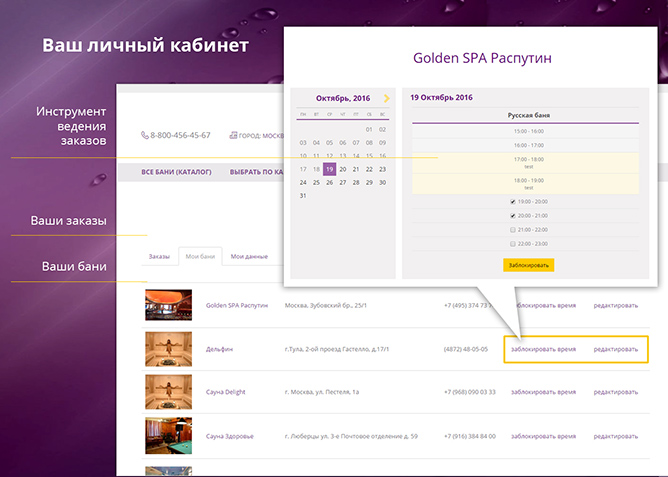Uncheck the 20:00 - 21:00 time slot
This screenshot has width=668, height=477.
click(x=513, y=216)
